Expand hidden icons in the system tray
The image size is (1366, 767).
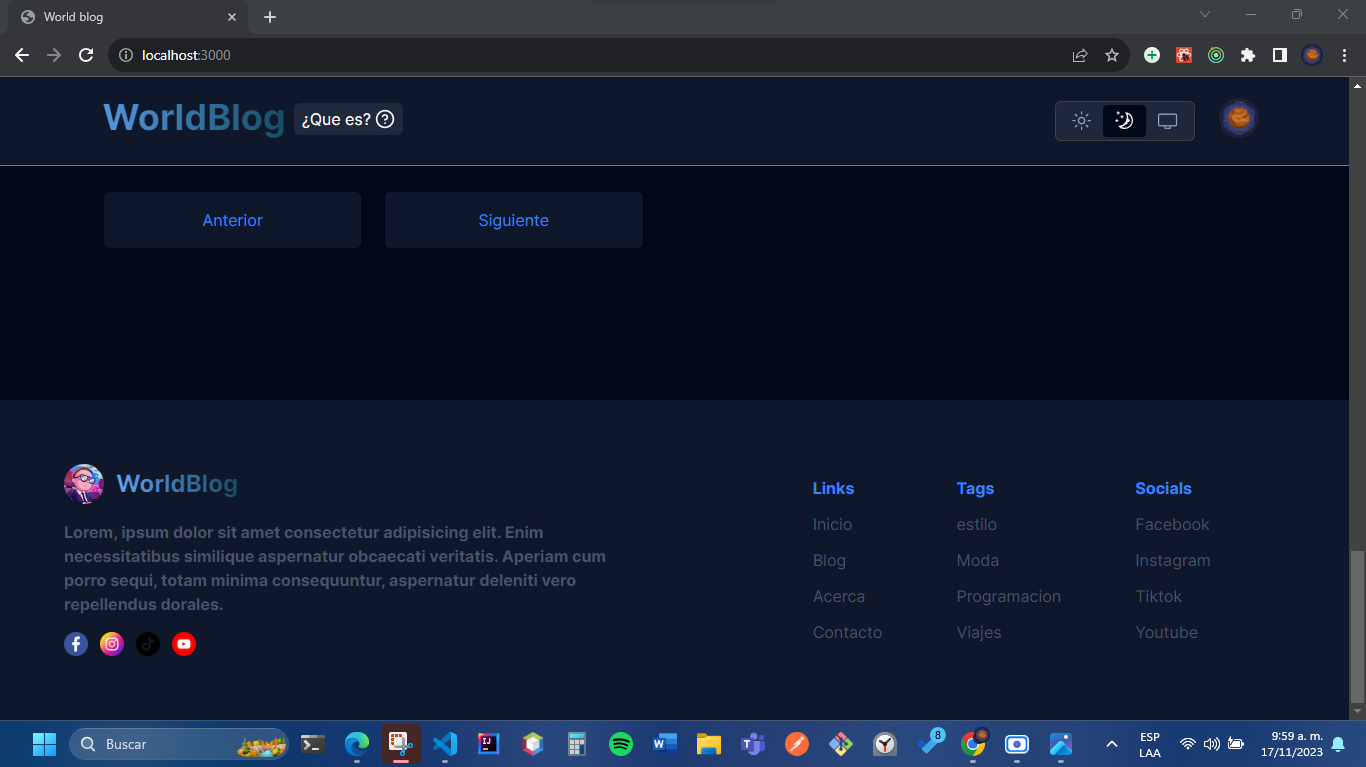[x=1111, y=744]
